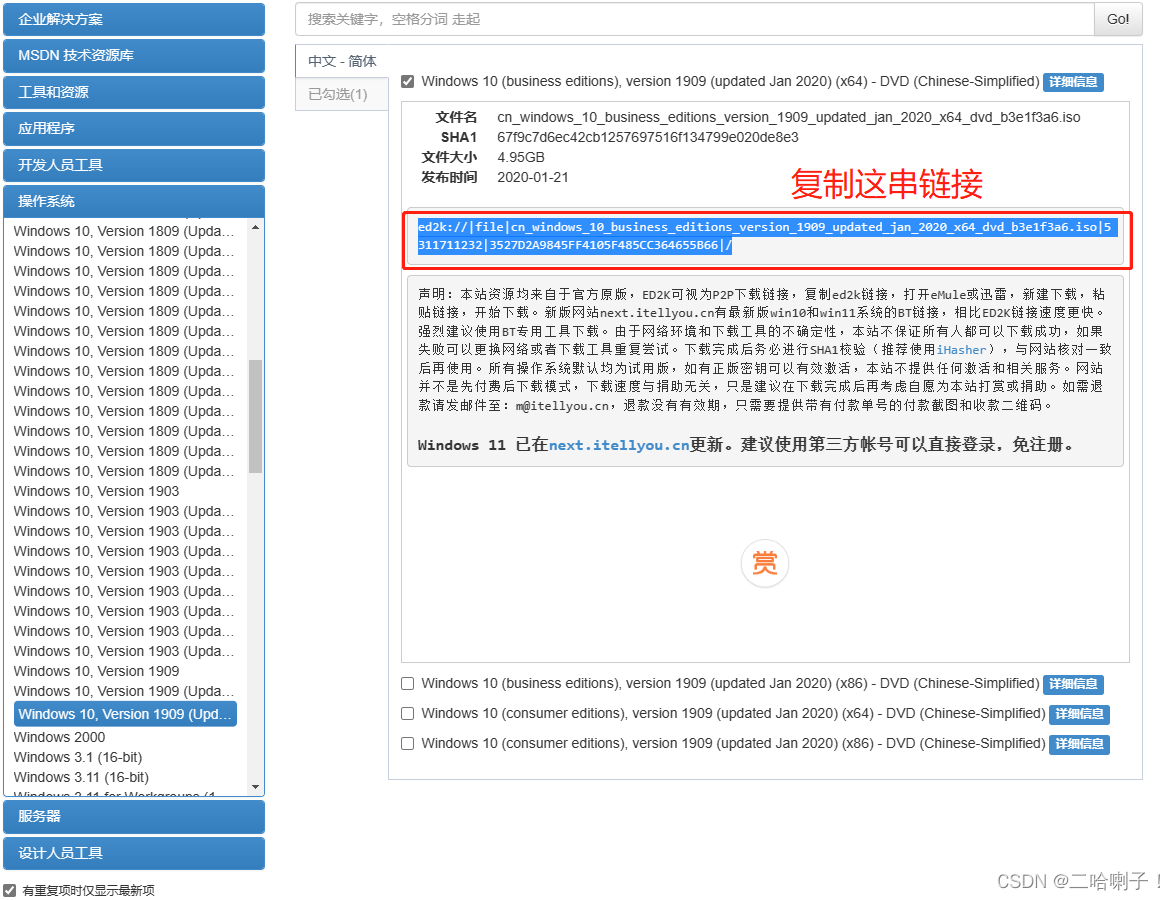Click consumer editions x86 DVD title text
Screen dimensions: 1176x900
pyautogui.click(x=734, y=743)
